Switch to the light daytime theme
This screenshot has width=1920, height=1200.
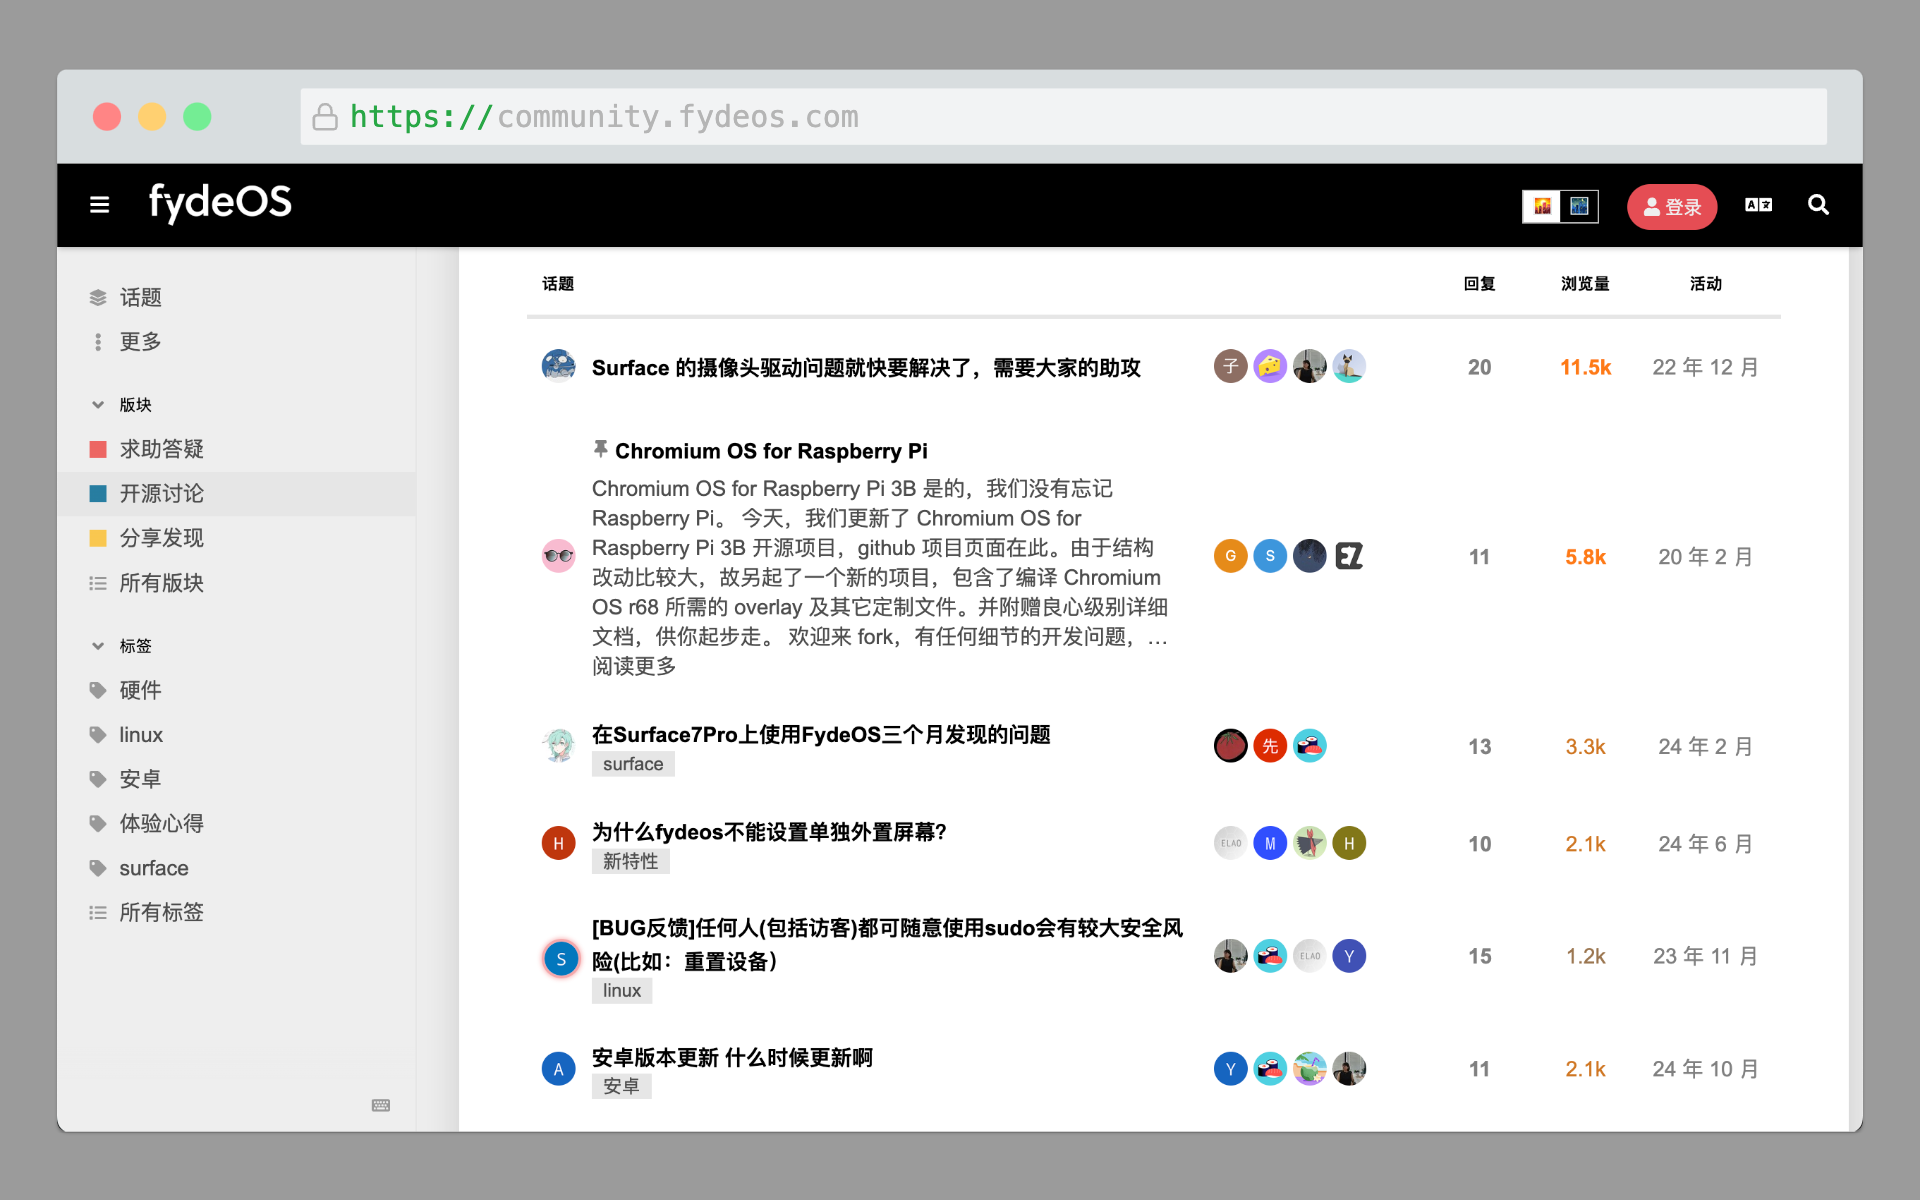pyautogui.click(x=1542, y=206)
